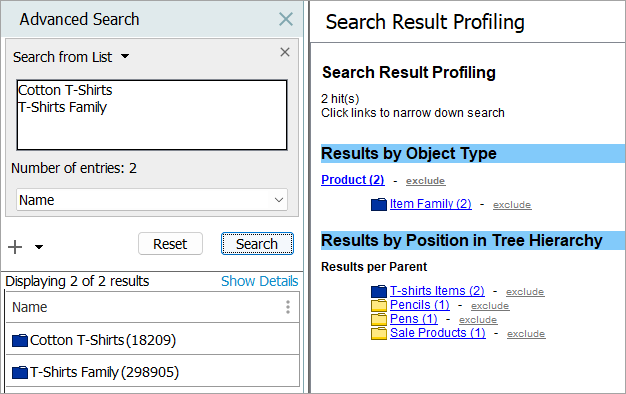Open the Name attribute combo box
The image size is (626, 394).
(152, 200)
